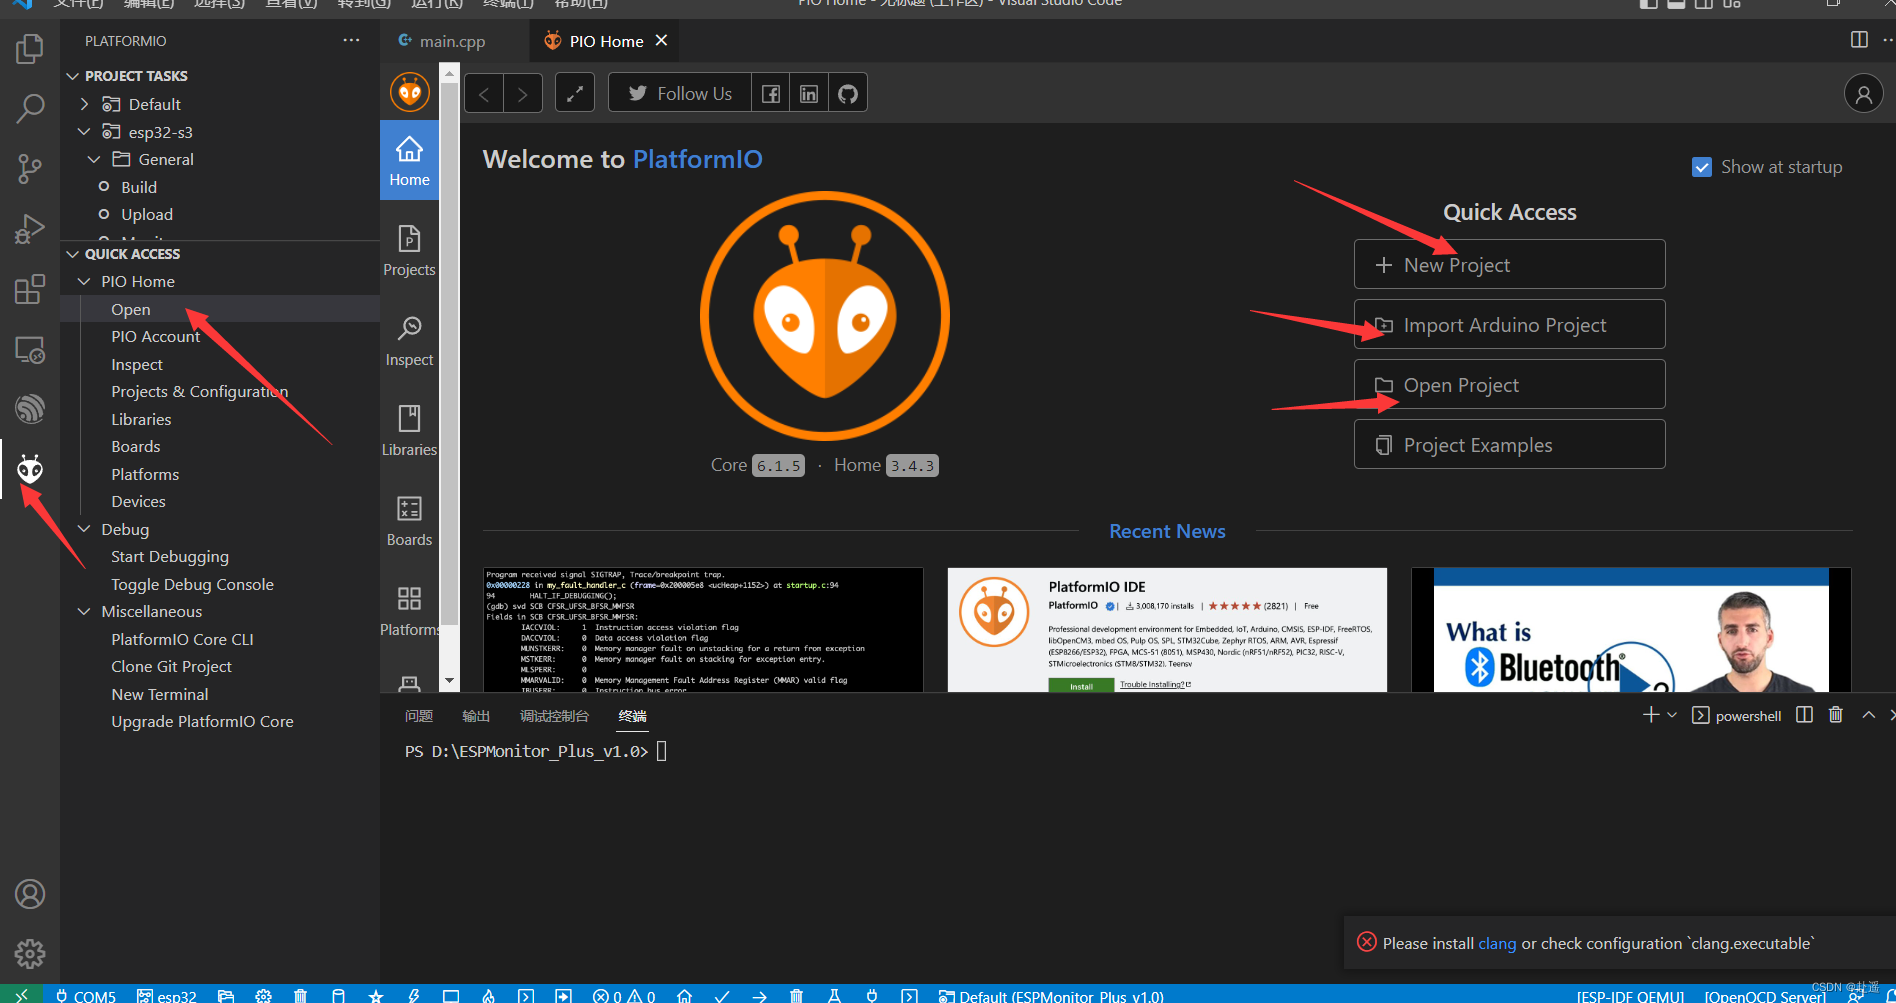Collapse the esp32-s3 environment

pyautogui.click(x=84, y=132)
